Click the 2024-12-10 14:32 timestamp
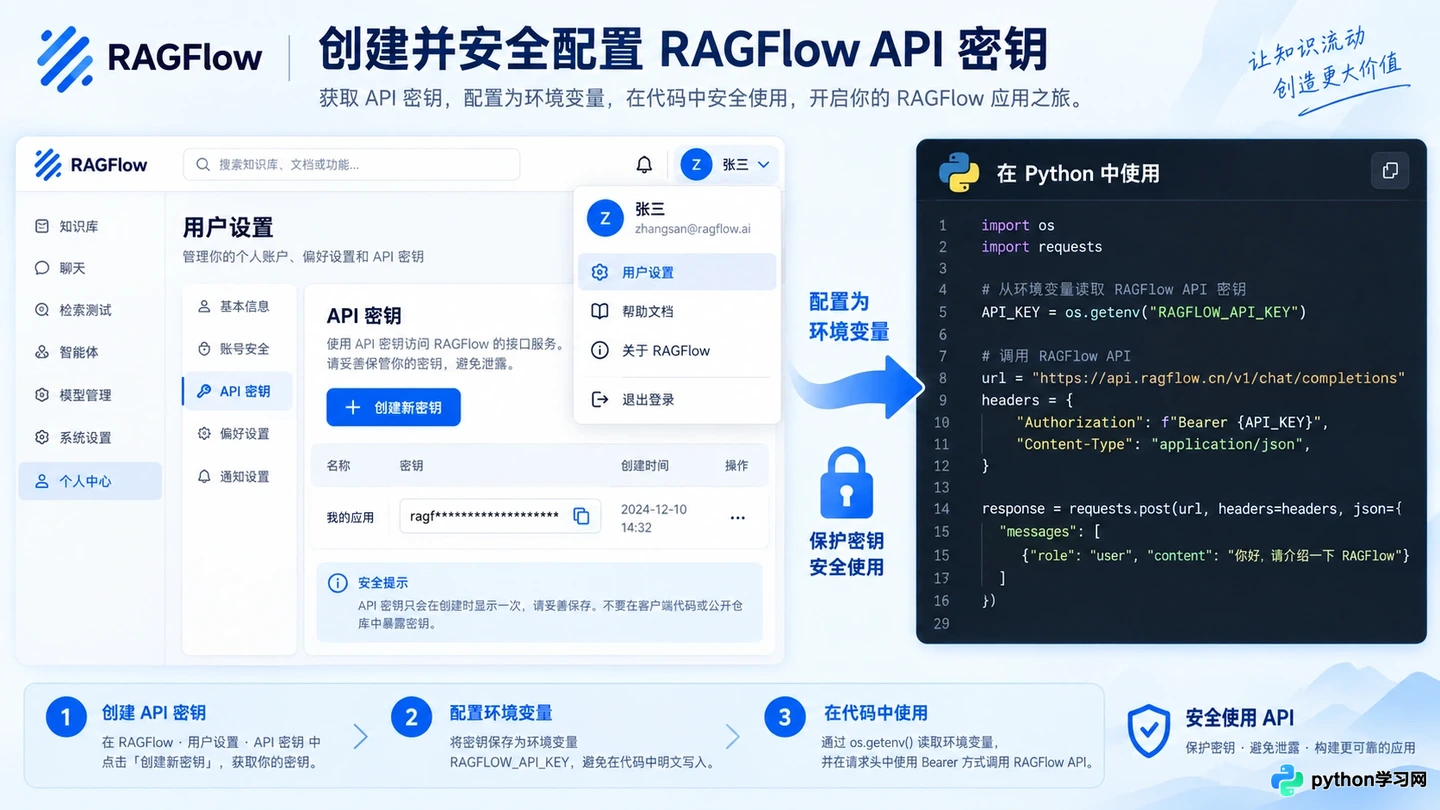Viewport: 1440px width, 810px height. click(x=654, y=518)
